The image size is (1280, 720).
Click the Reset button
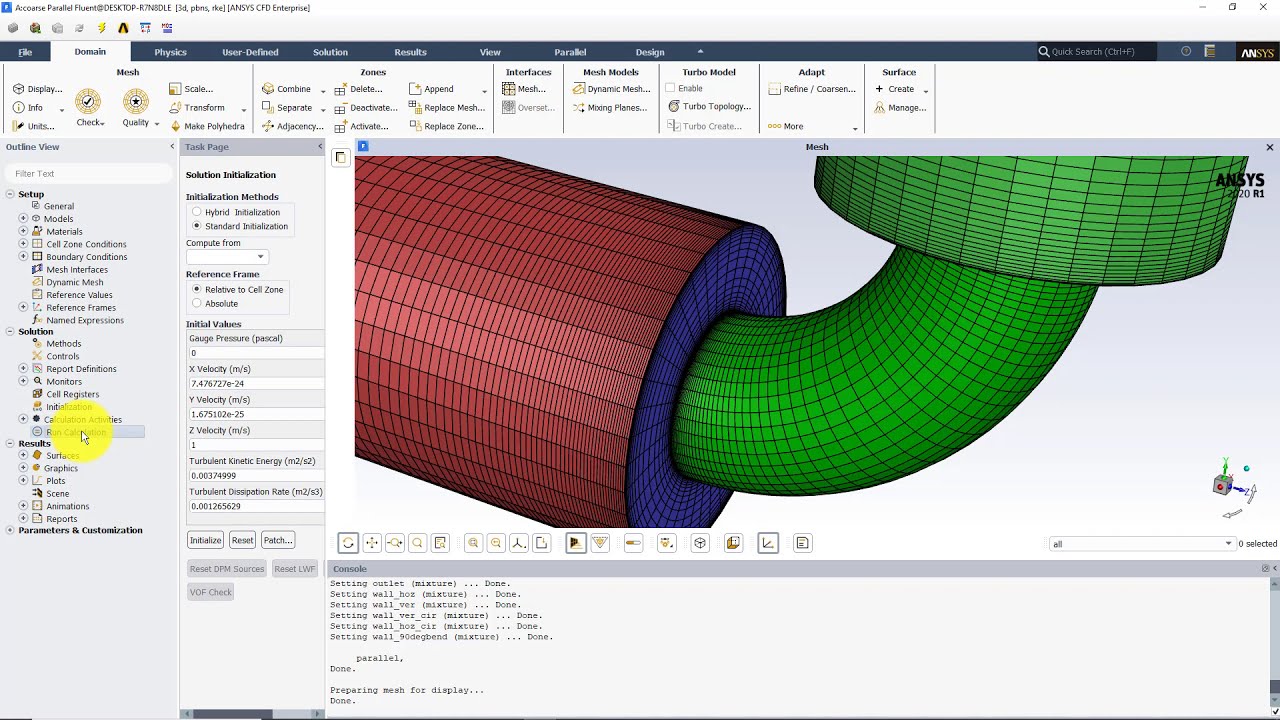pos(242,540)
